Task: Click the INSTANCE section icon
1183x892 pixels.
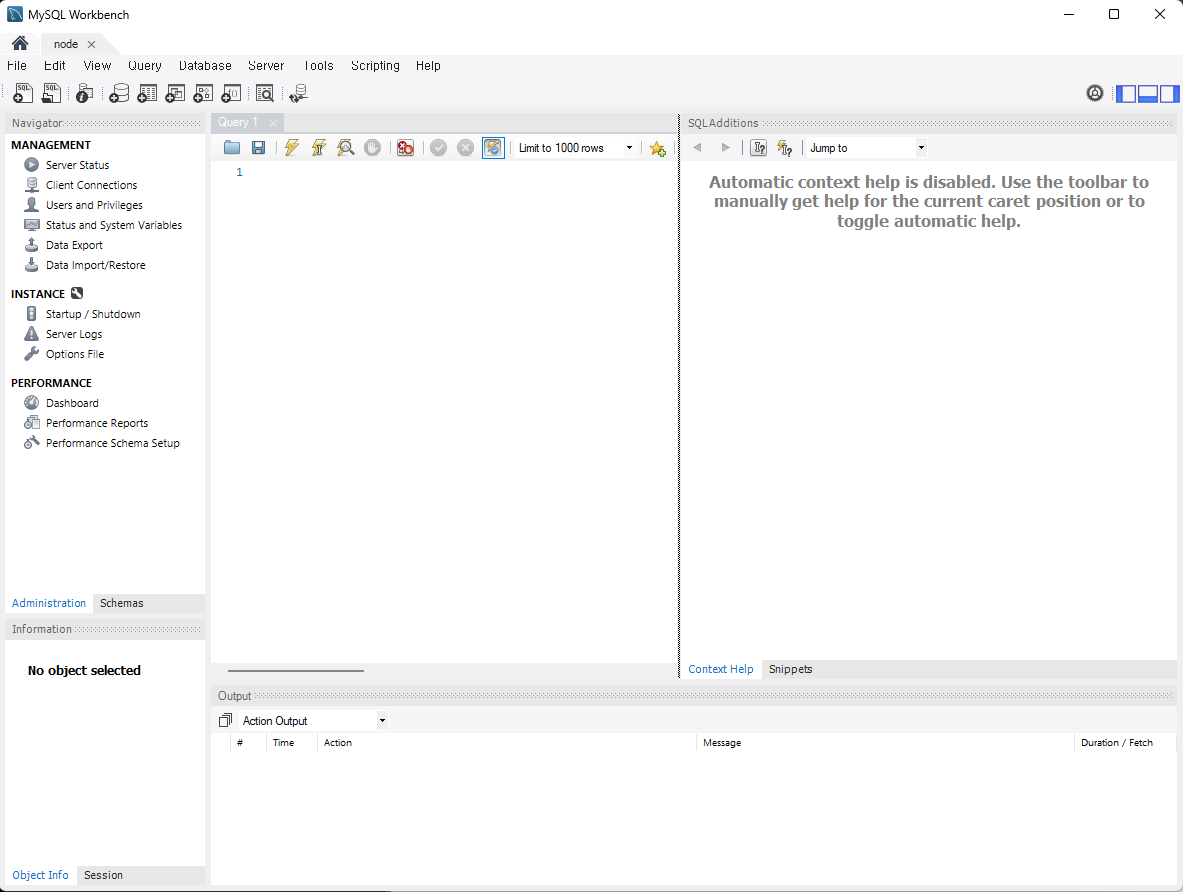Action: click(x=77, y=293)
